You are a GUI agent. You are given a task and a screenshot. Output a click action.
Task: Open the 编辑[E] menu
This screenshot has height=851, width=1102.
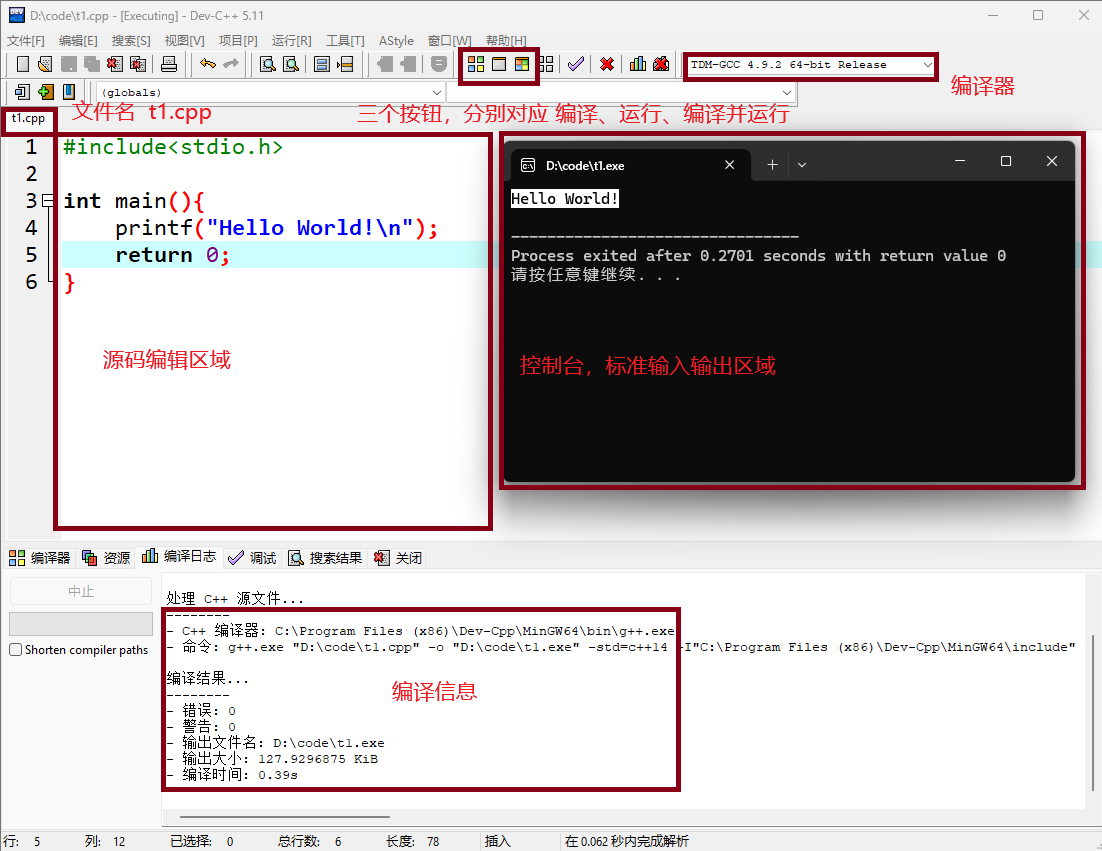[78, 41]
